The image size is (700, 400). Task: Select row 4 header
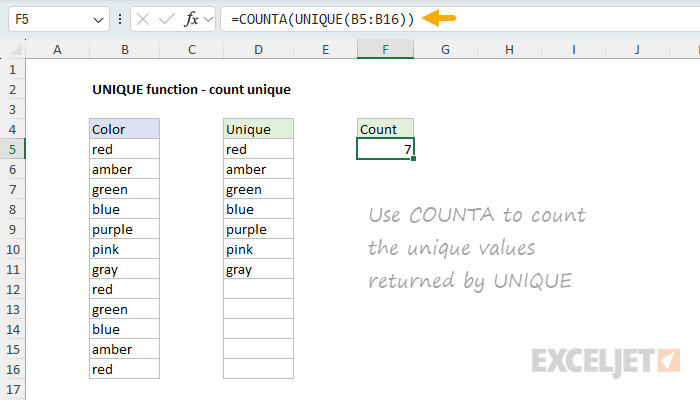pyautogui.click(x=12, y=129)
